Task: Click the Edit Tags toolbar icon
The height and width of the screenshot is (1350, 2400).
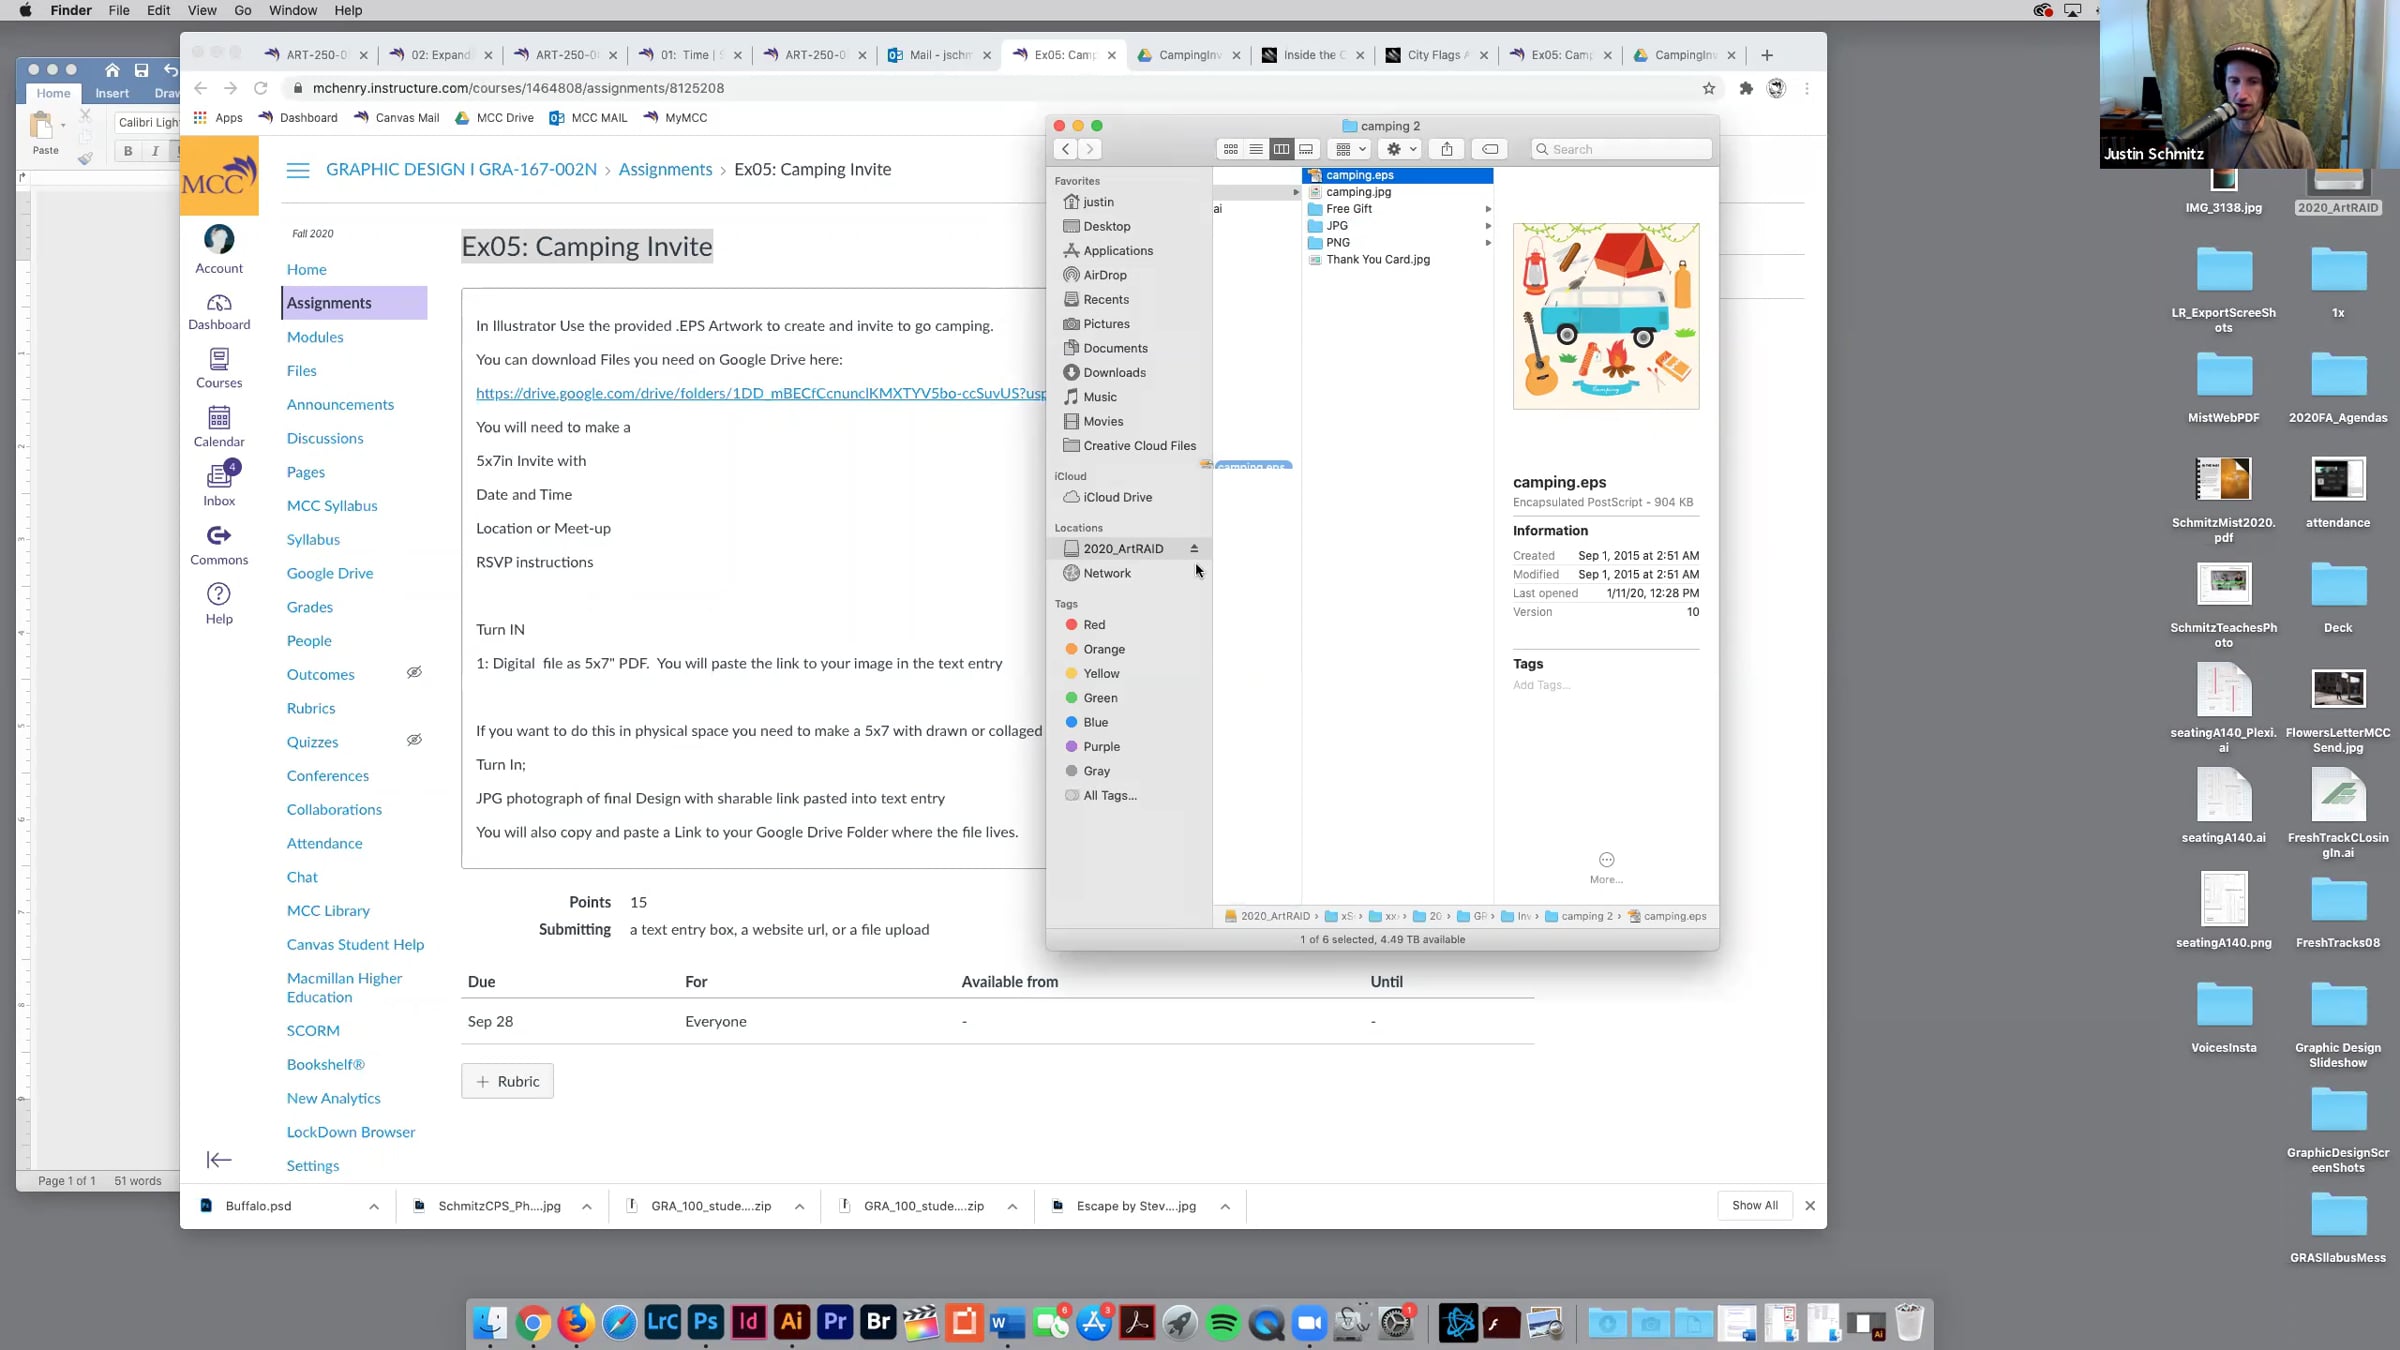Action: pyautogui.click(x=1490, y=149)
